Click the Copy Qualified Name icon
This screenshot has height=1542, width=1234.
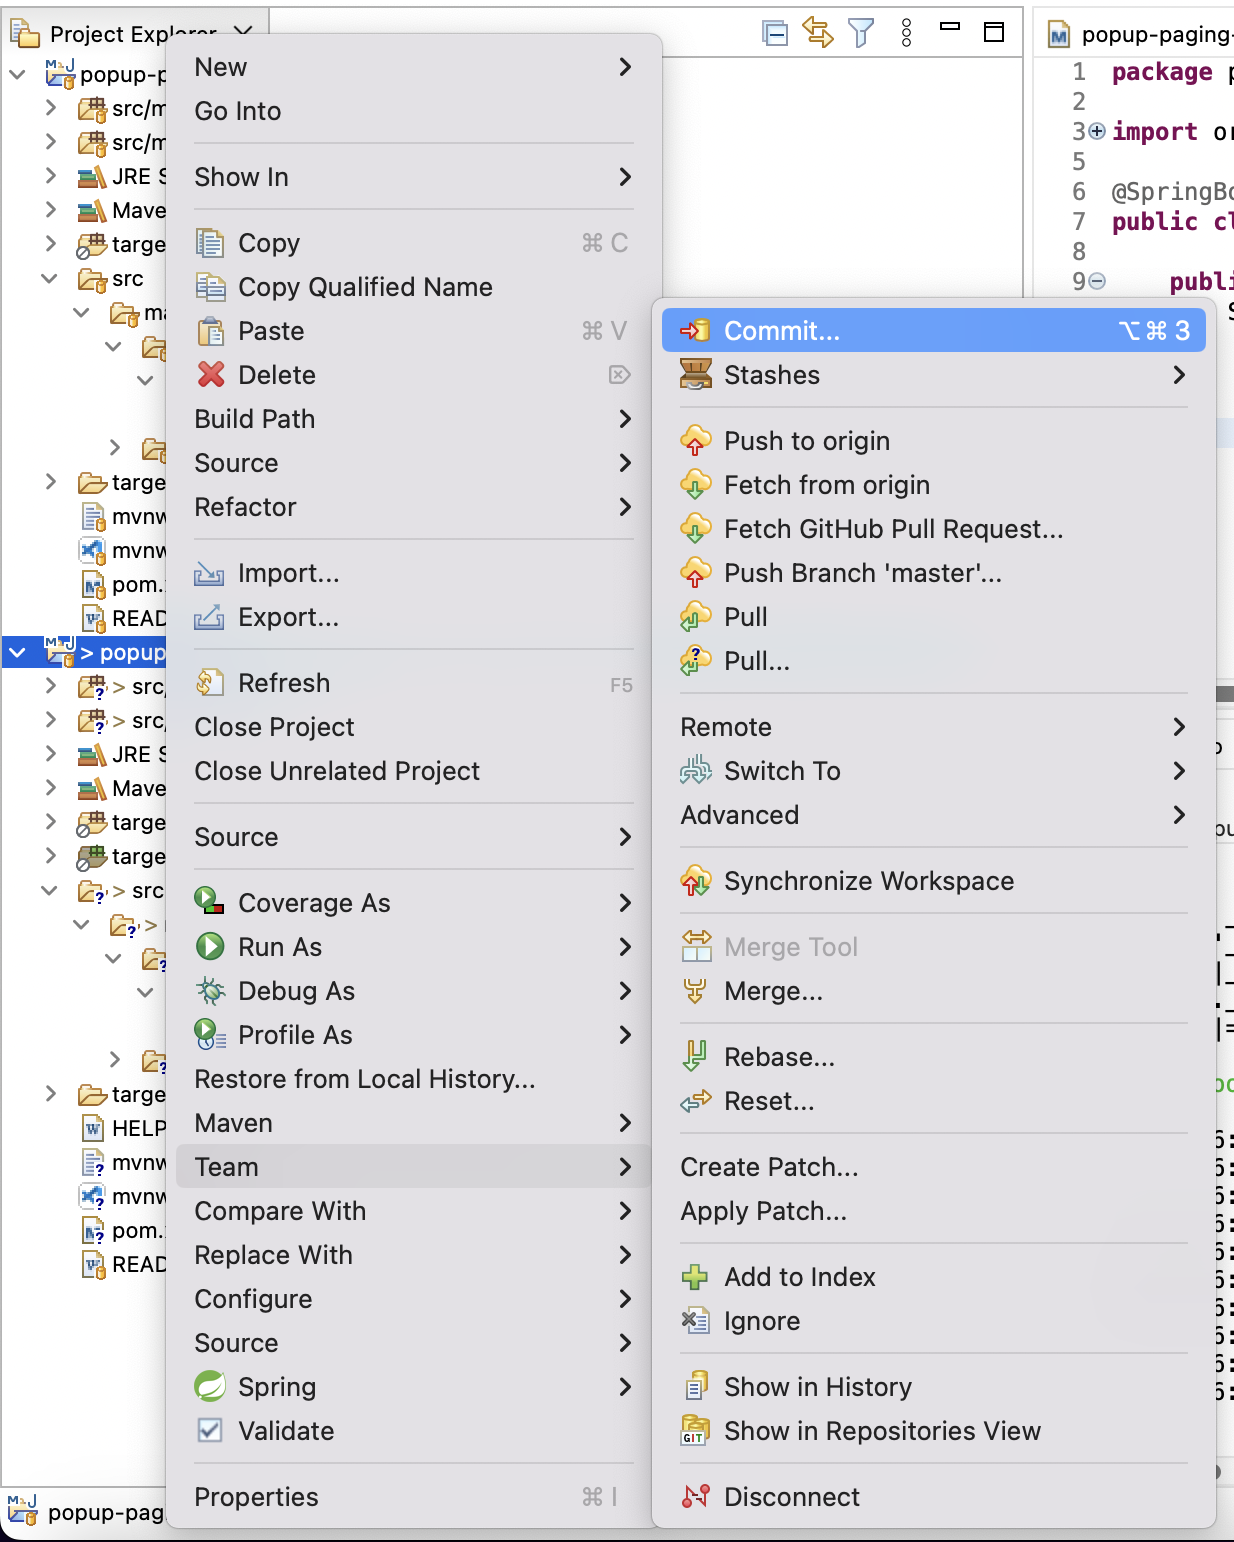coord(210,287)
